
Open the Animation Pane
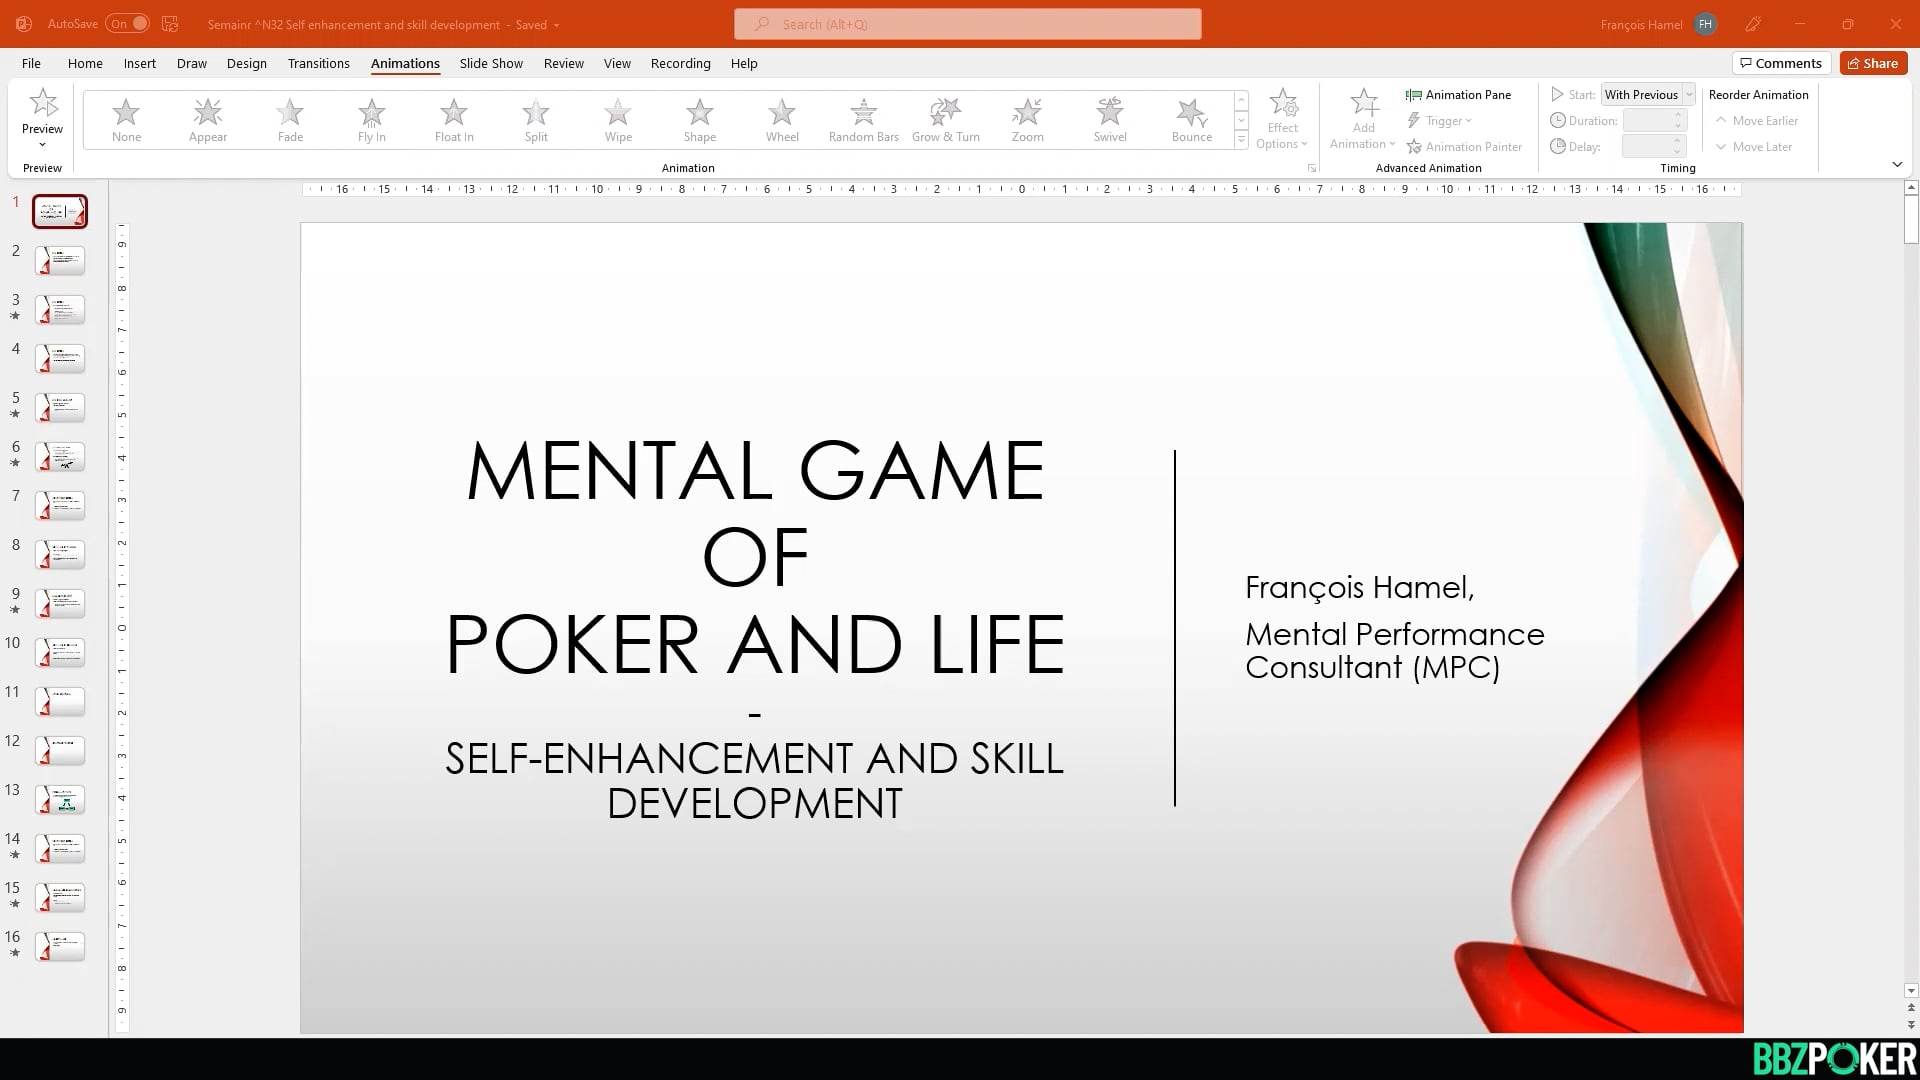point(1459,94)
